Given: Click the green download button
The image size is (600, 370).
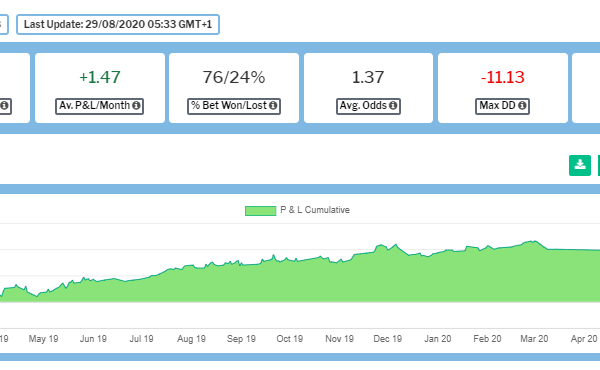Looking at the screenshot, I should [580, 165].
